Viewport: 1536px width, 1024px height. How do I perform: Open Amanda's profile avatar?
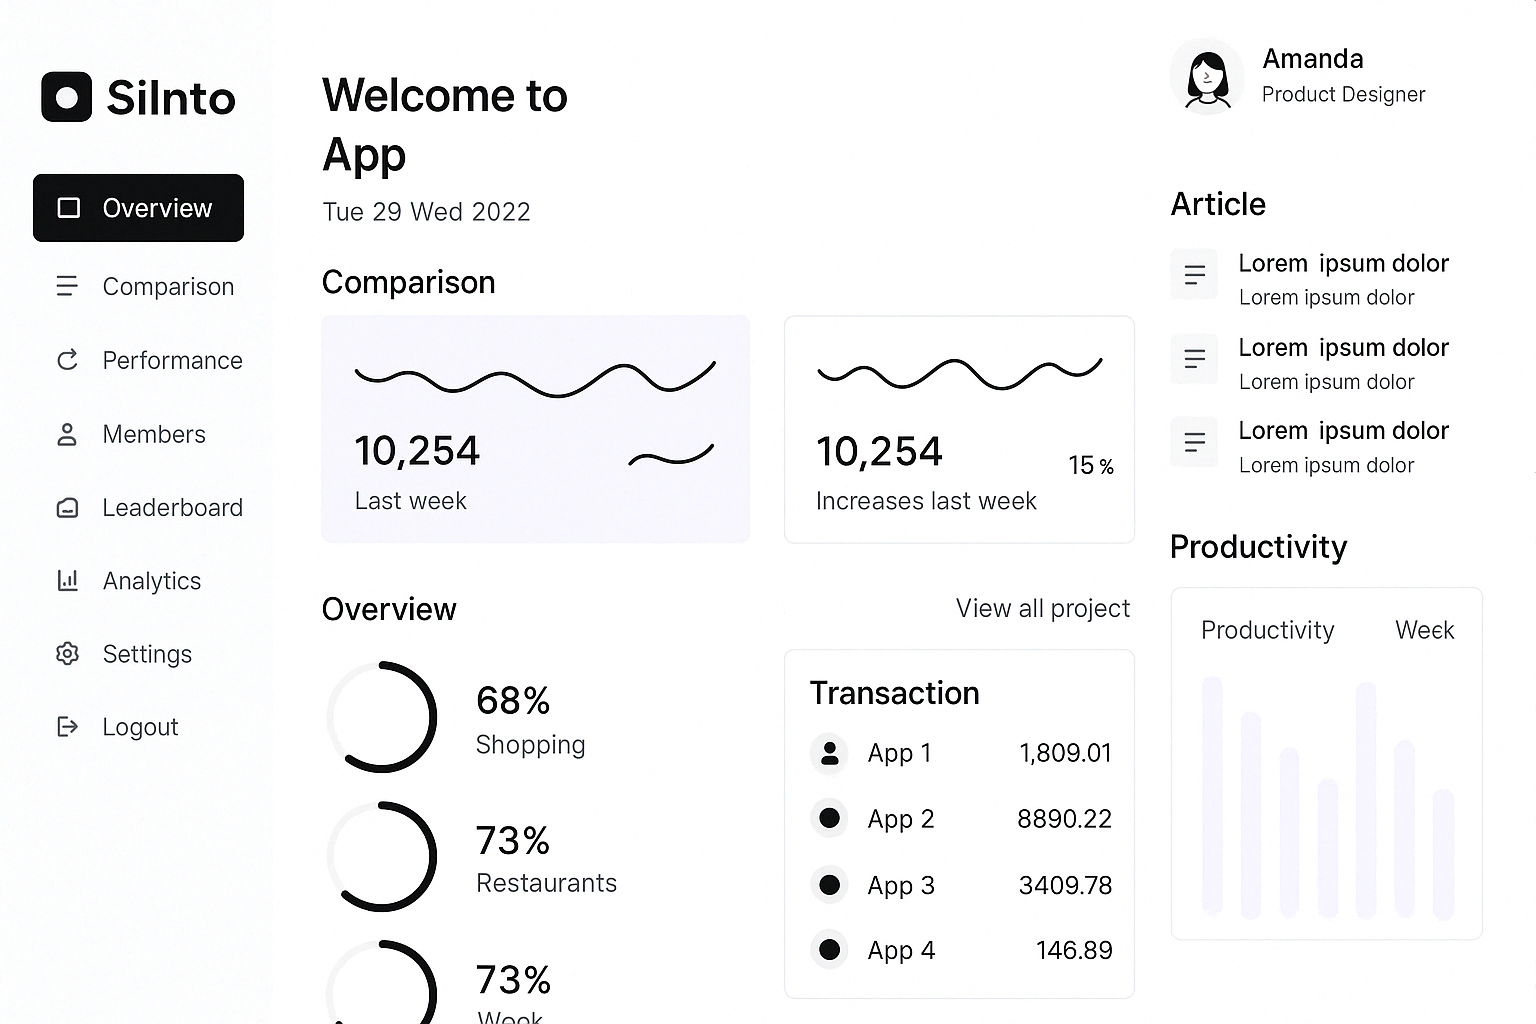tap(1207, 77)
